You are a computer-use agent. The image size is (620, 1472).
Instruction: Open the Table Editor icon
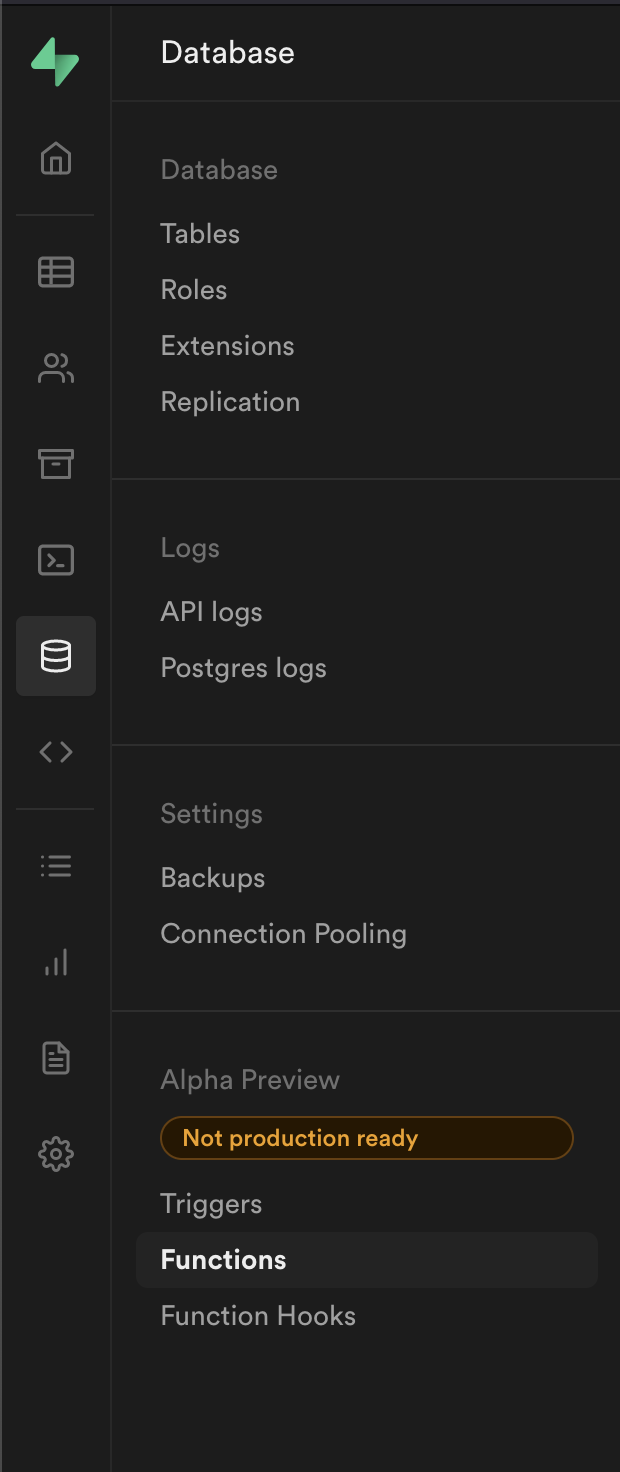tap(56, 272)
